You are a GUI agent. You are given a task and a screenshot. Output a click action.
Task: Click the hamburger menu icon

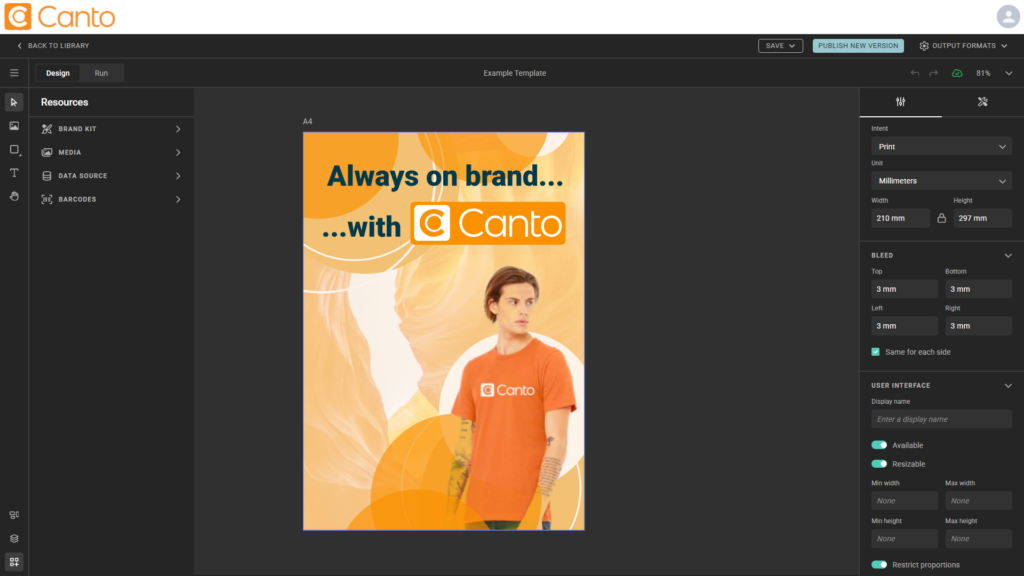(14, 73)
